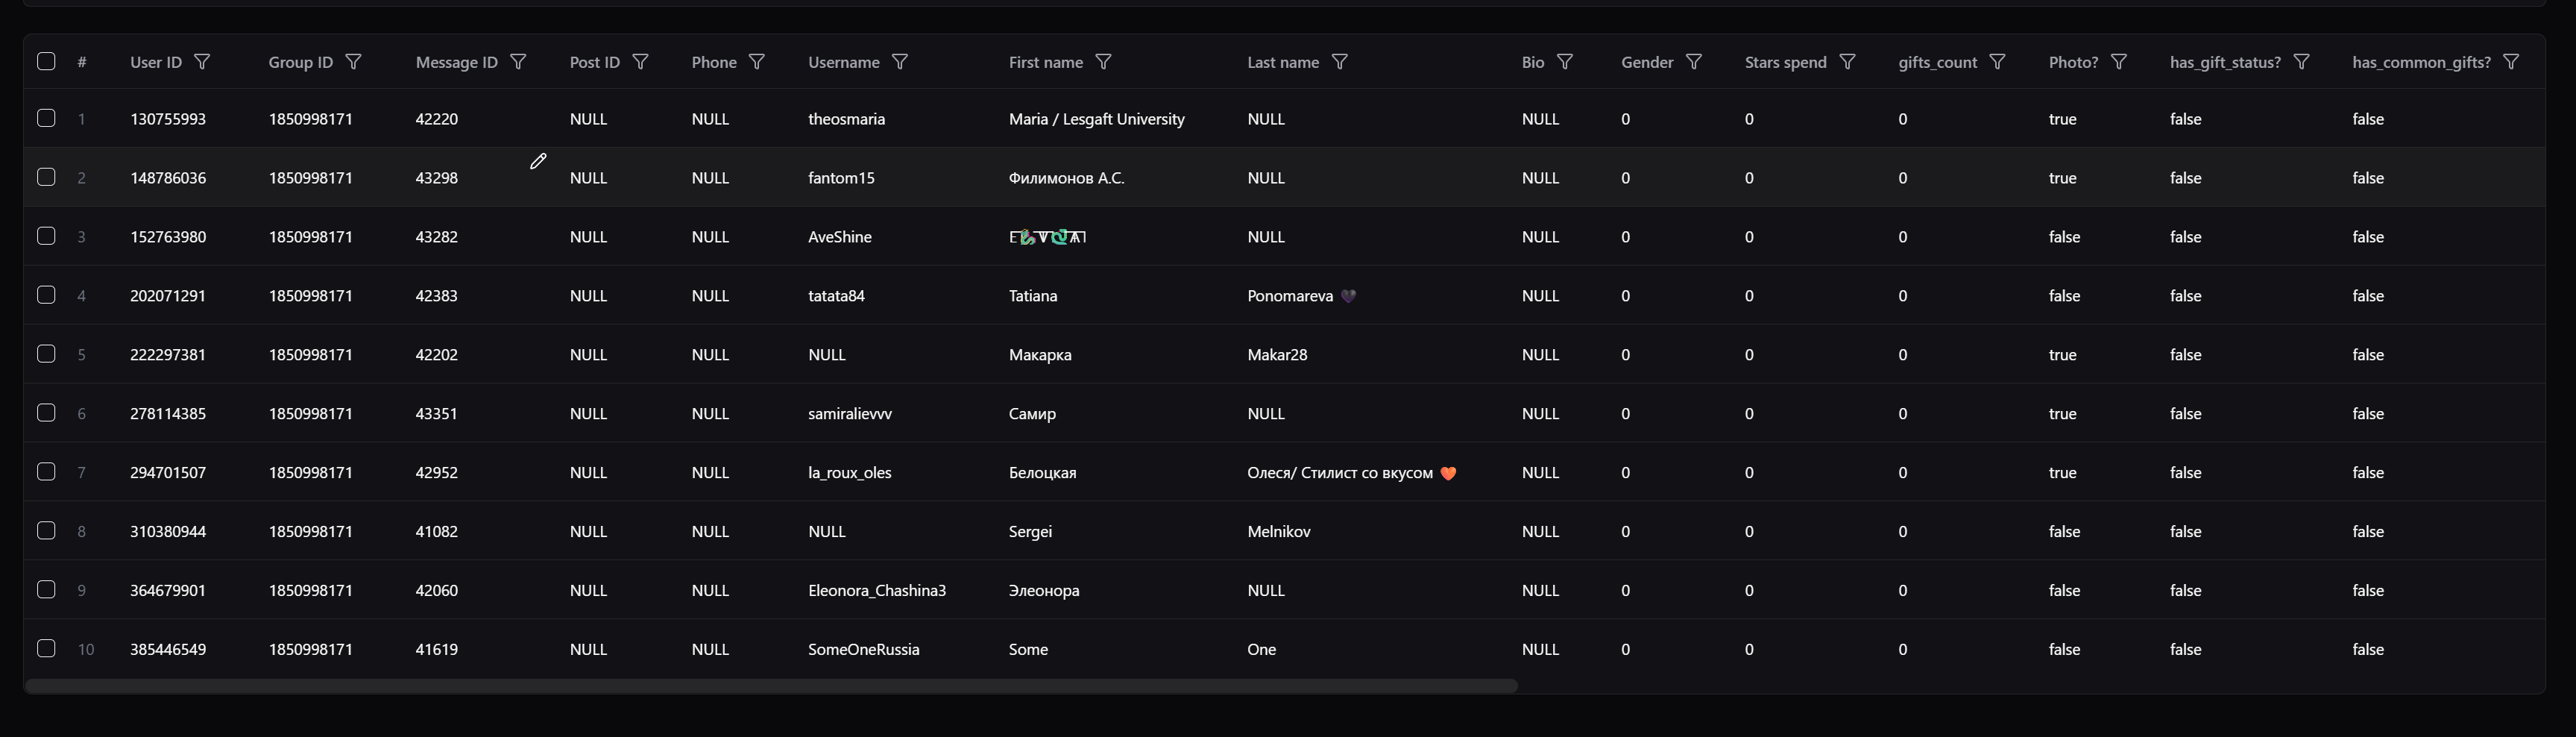Tick the checkbox for row 5 Макарка

point(46,354)
